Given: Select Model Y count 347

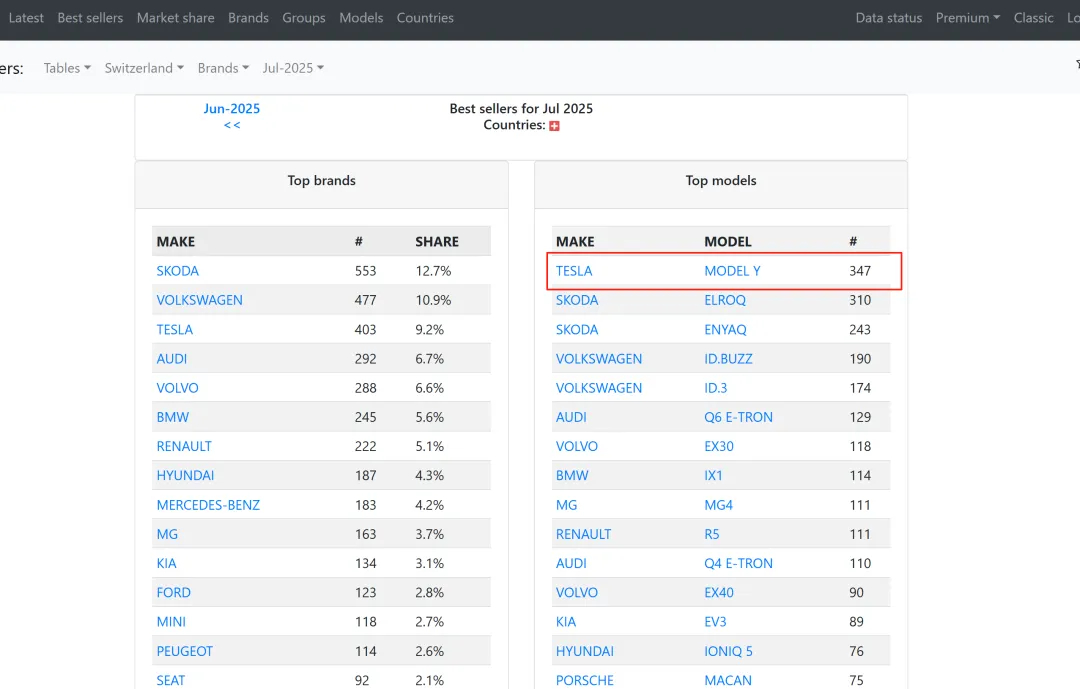Looking at the screenshot, I should pos(860,271).
